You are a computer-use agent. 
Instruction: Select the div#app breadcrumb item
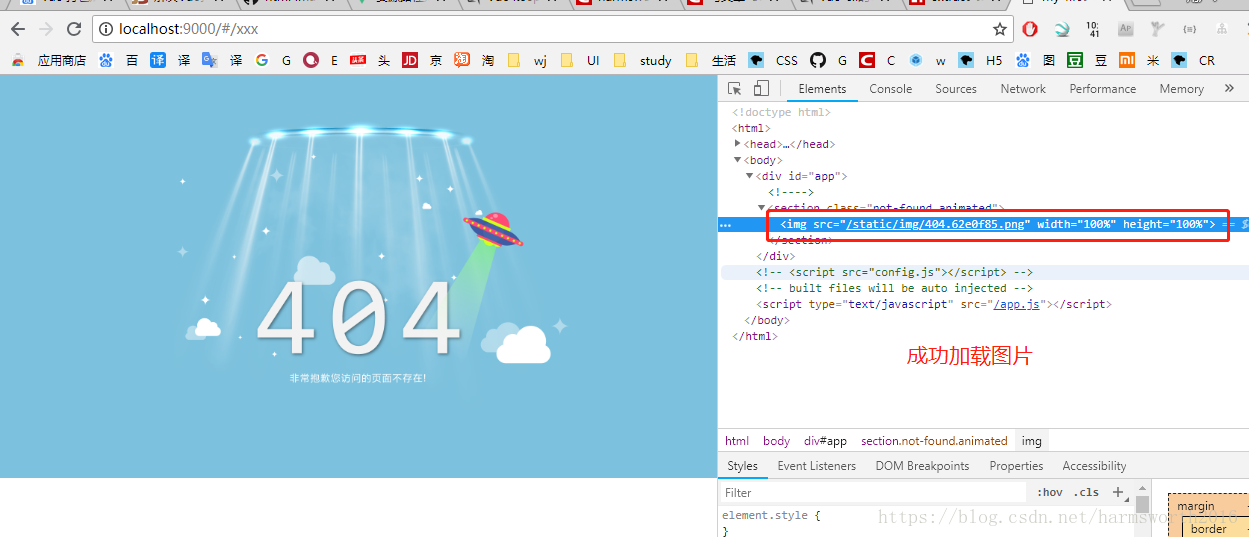pyautogui.click(x=825, y=441)
